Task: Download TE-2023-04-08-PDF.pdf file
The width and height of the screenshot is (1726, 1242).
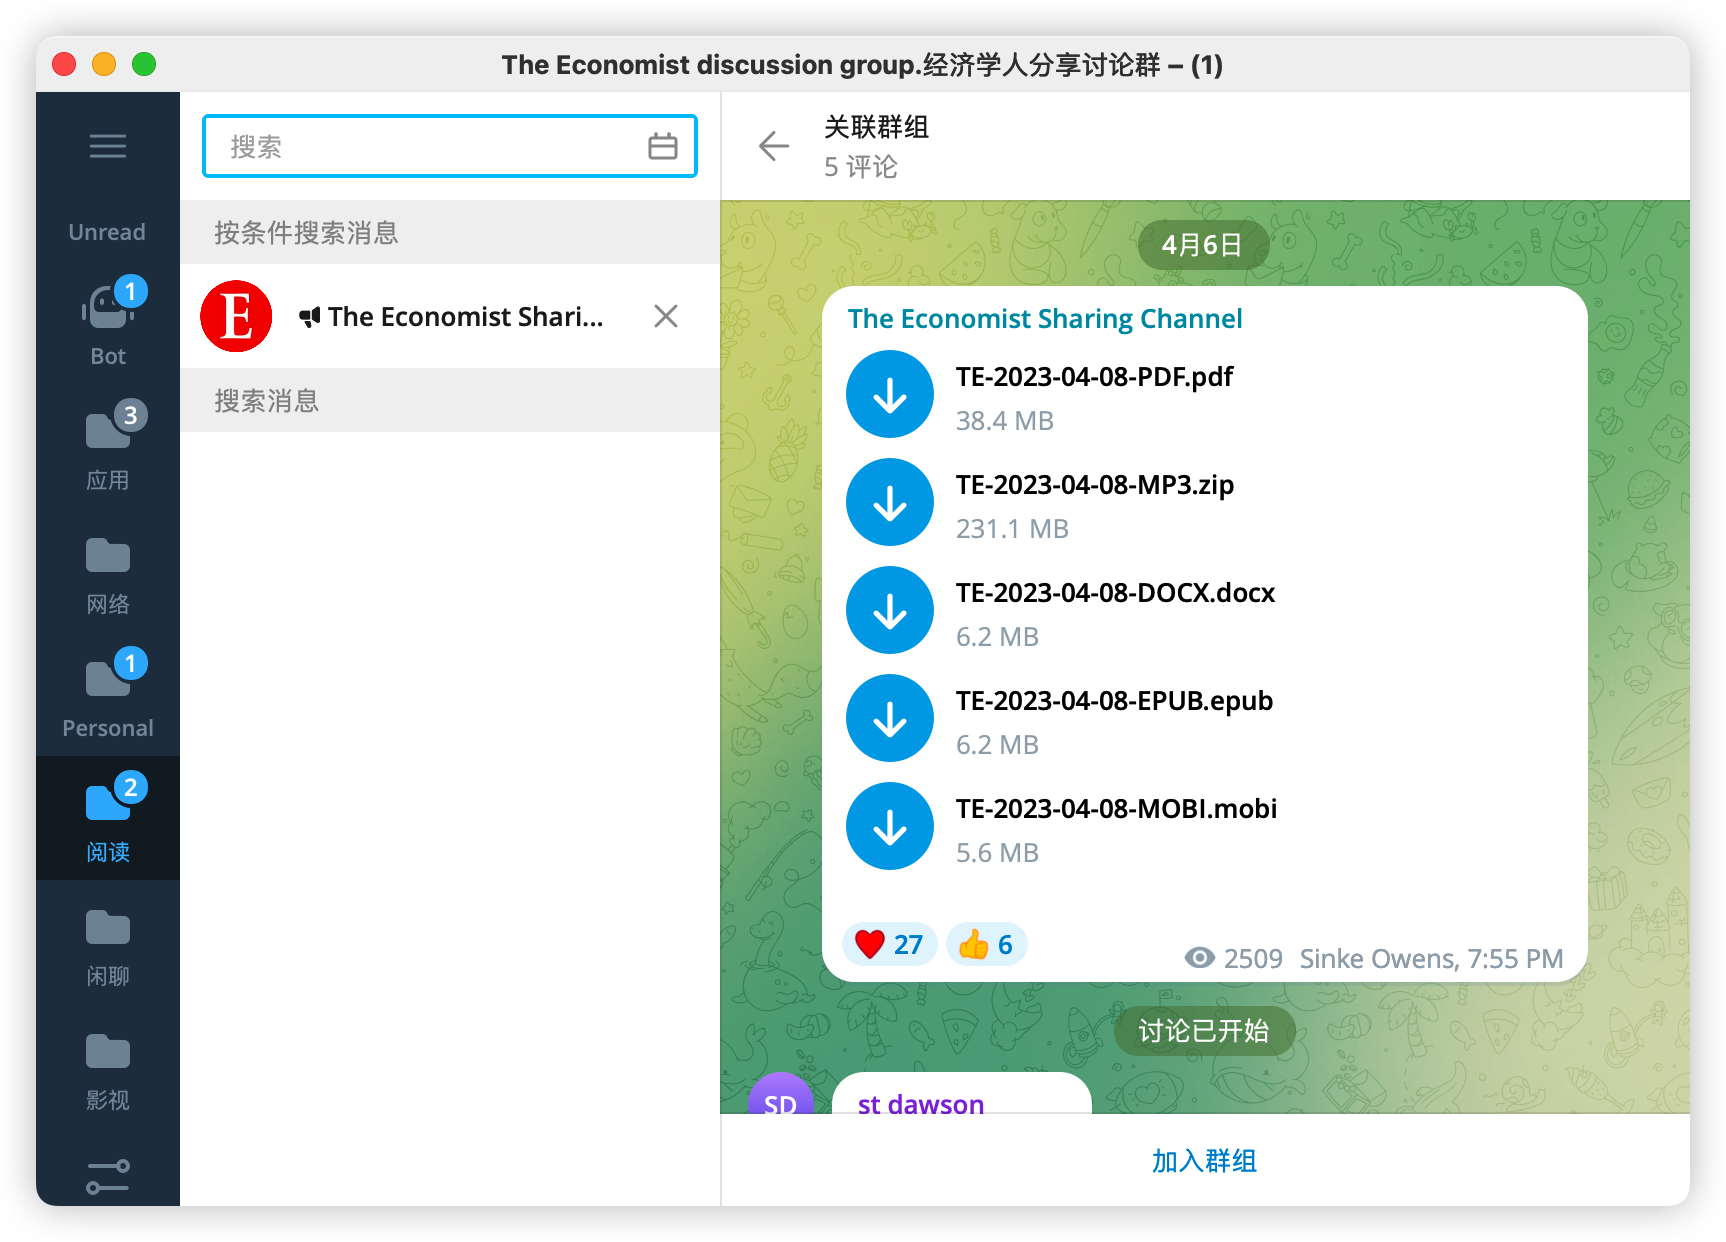Action: [890, 394]
